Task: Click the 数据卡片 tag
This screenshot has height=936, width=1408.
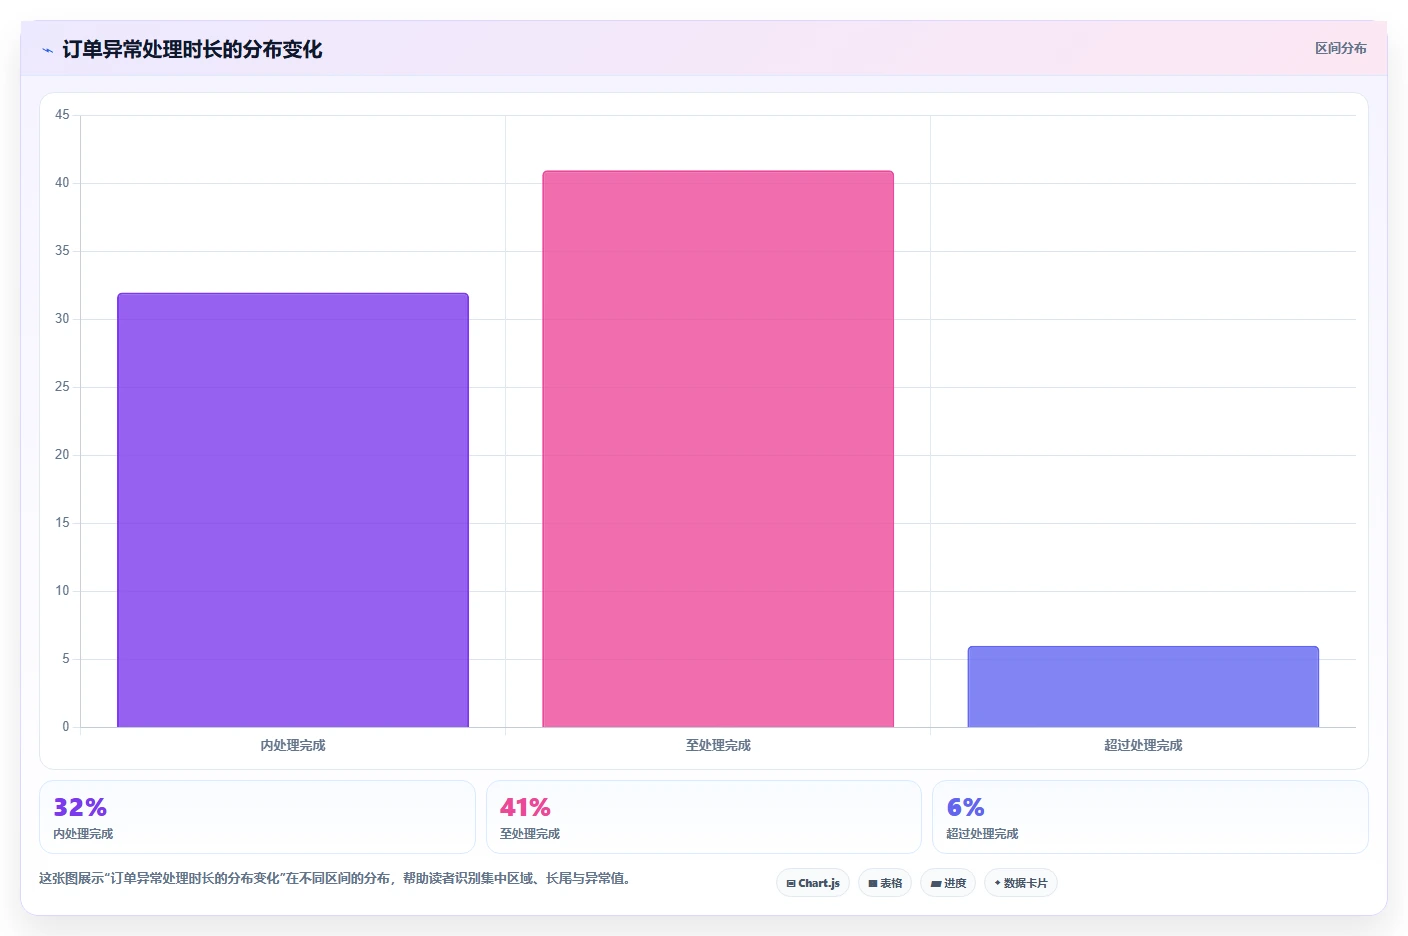Action: click(x=1021, y=883)
